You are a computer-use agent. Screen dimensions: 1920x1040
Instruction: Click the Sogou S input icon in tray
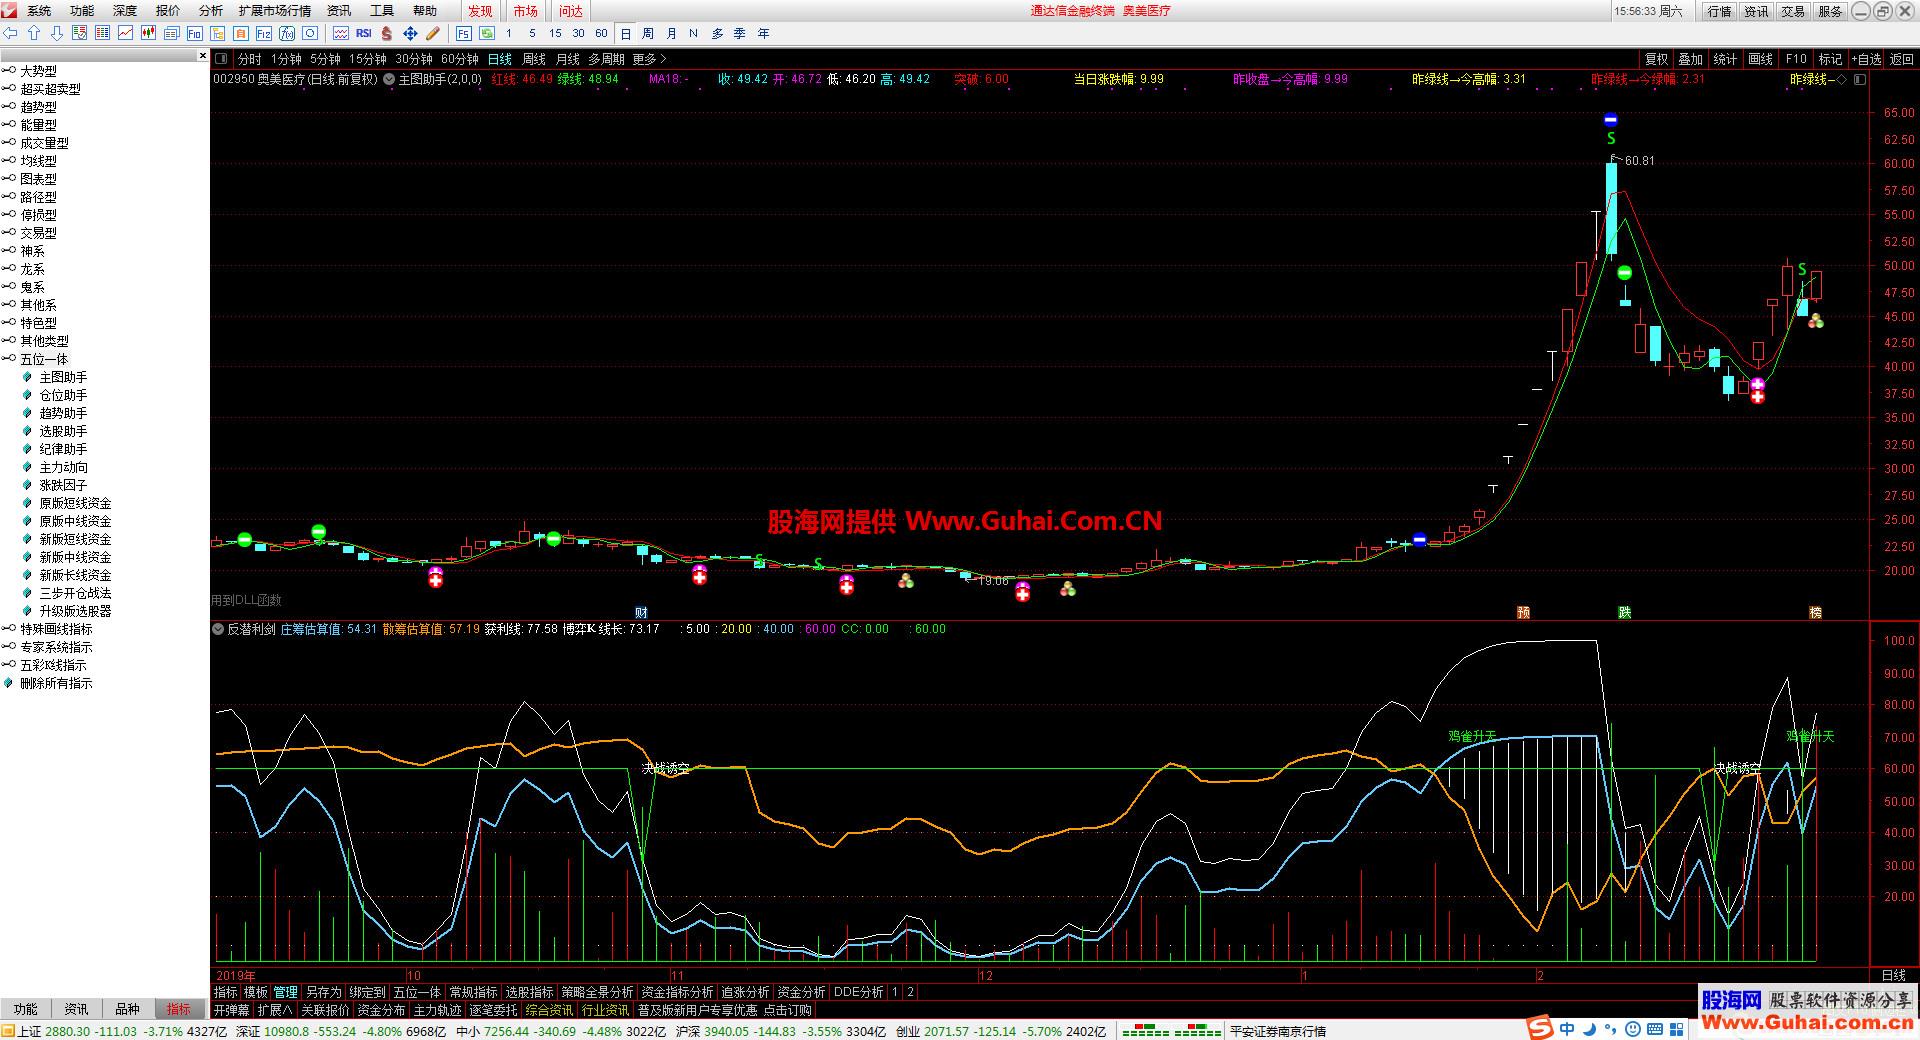click(x=1540, y=1028)
